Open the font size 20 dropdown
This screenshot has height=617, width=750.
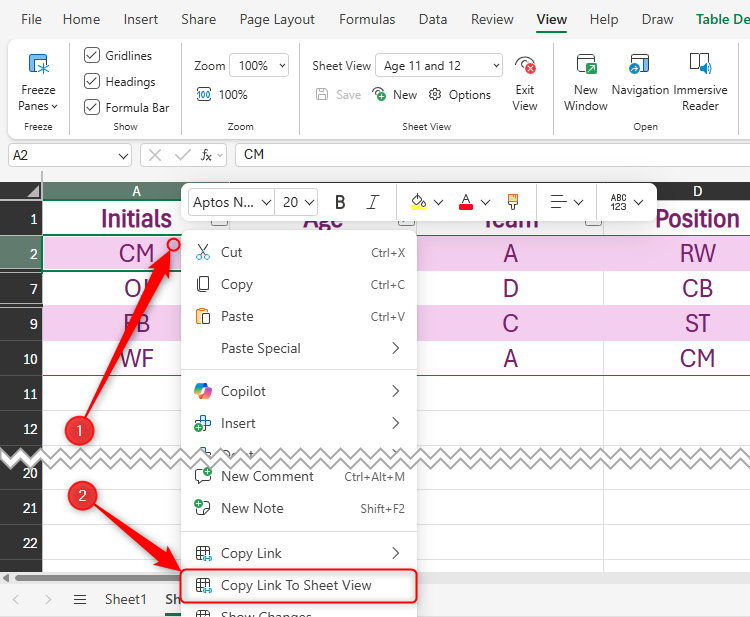298,202
